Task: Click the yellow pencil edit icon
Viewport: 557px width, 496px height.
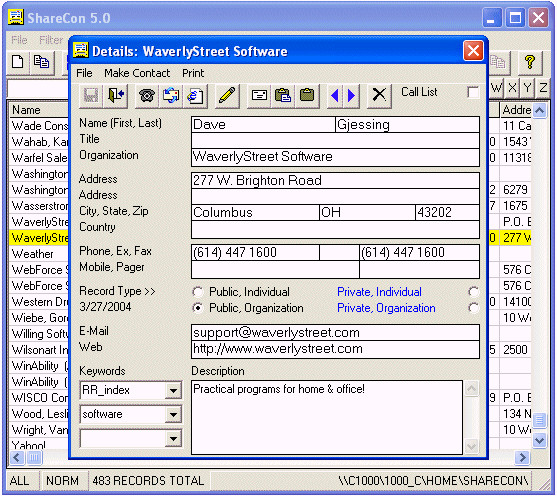Action: coord(227,96)
